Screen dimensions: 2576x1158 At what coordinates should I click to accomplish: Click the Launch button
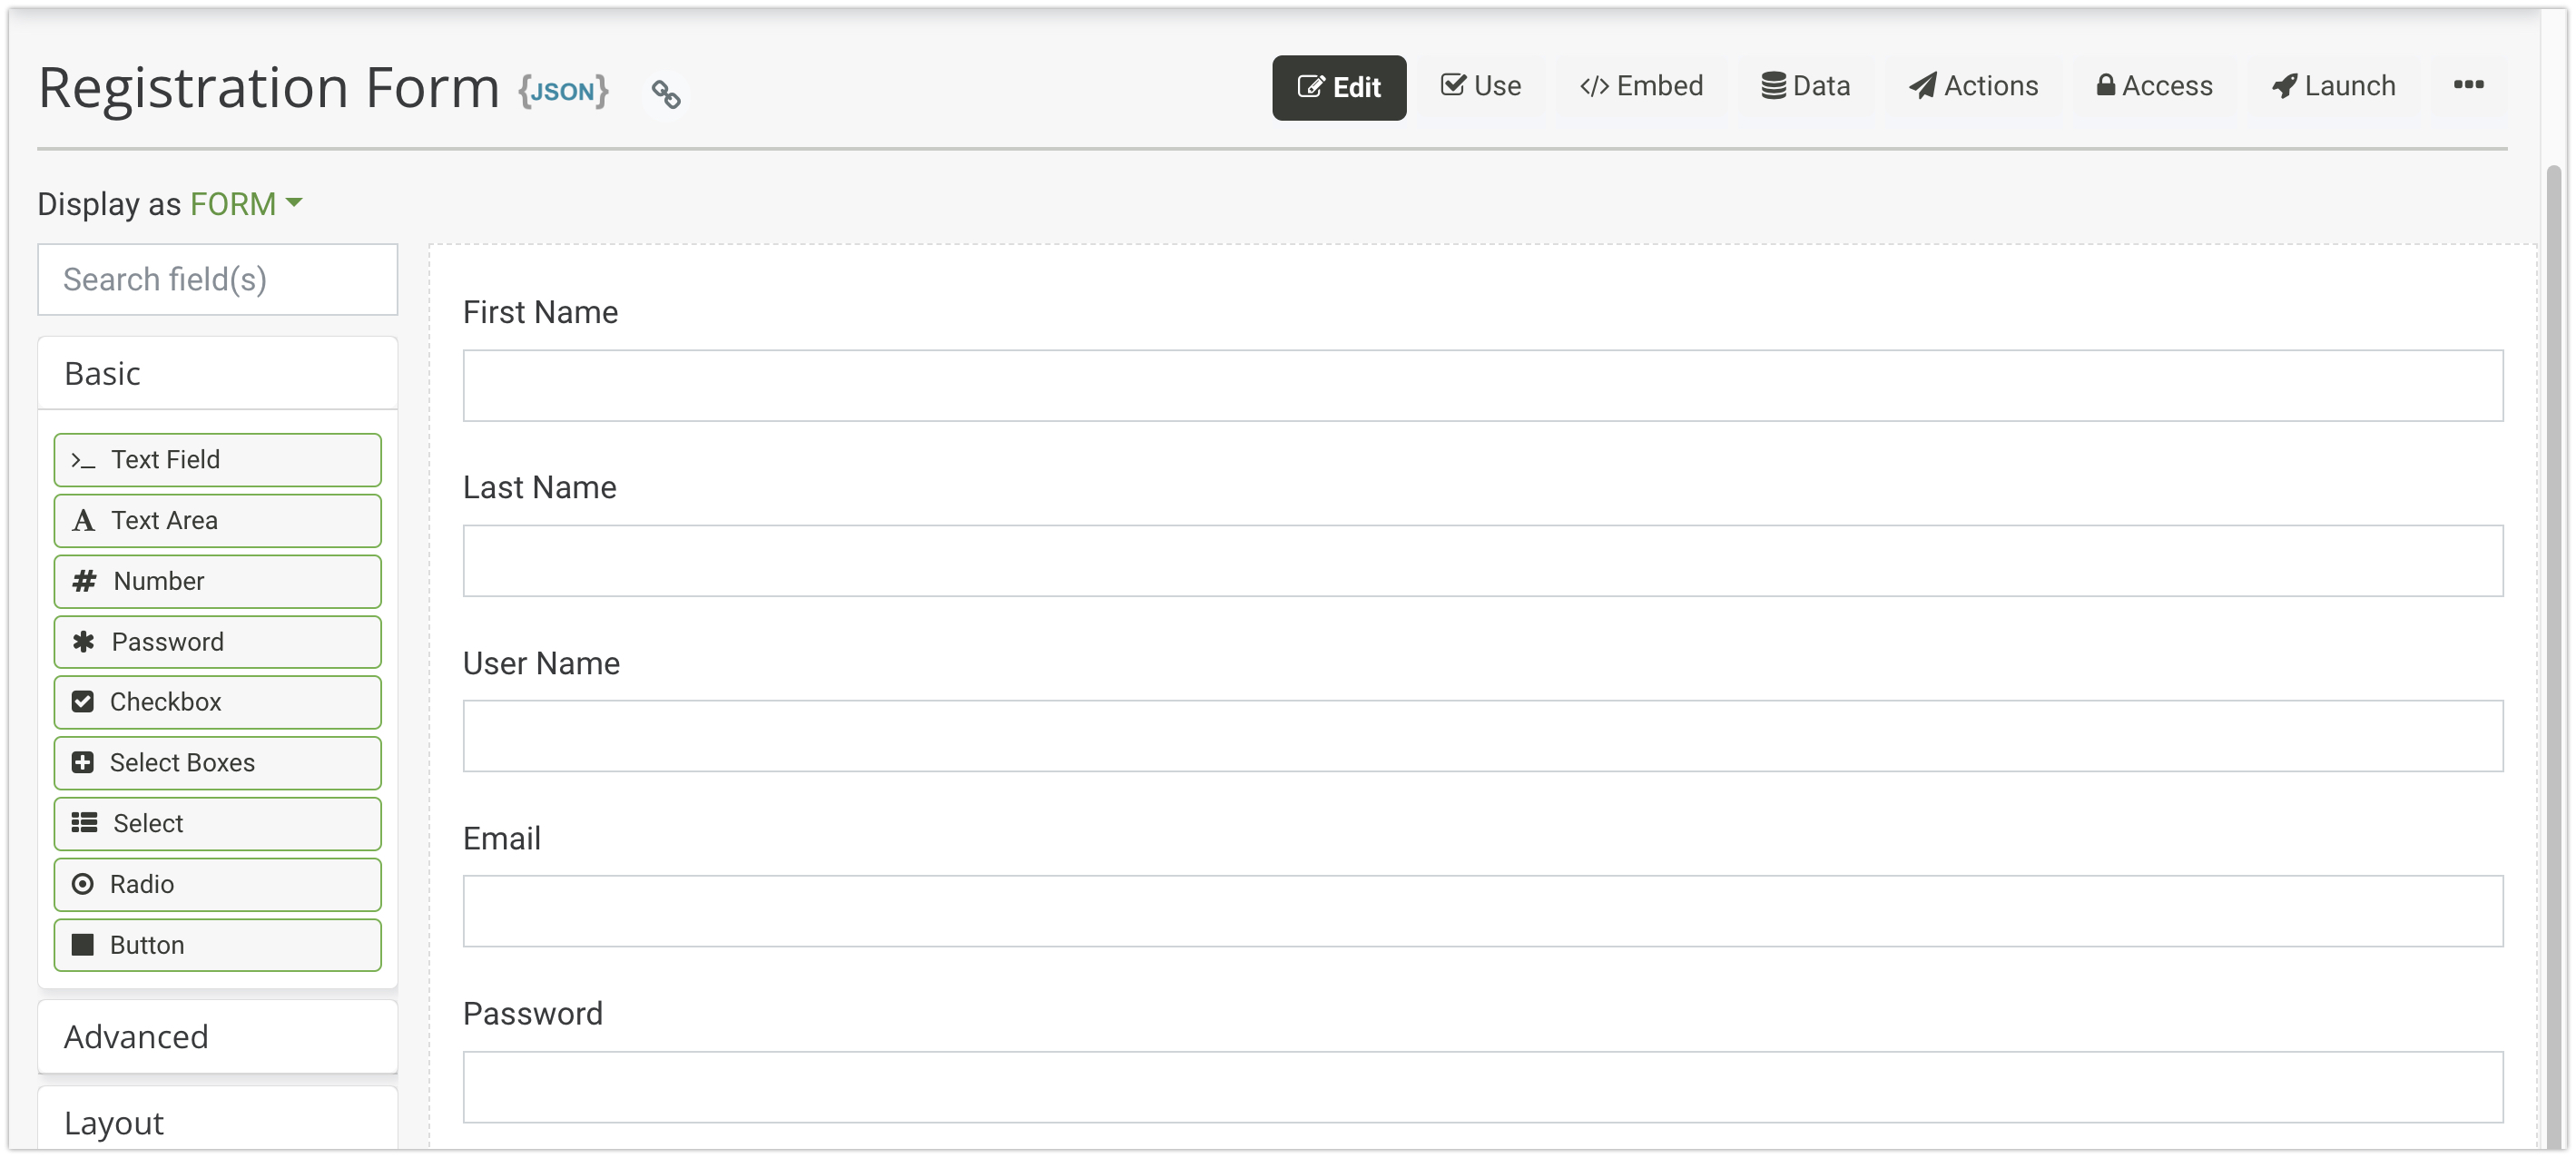[2333, 87]
